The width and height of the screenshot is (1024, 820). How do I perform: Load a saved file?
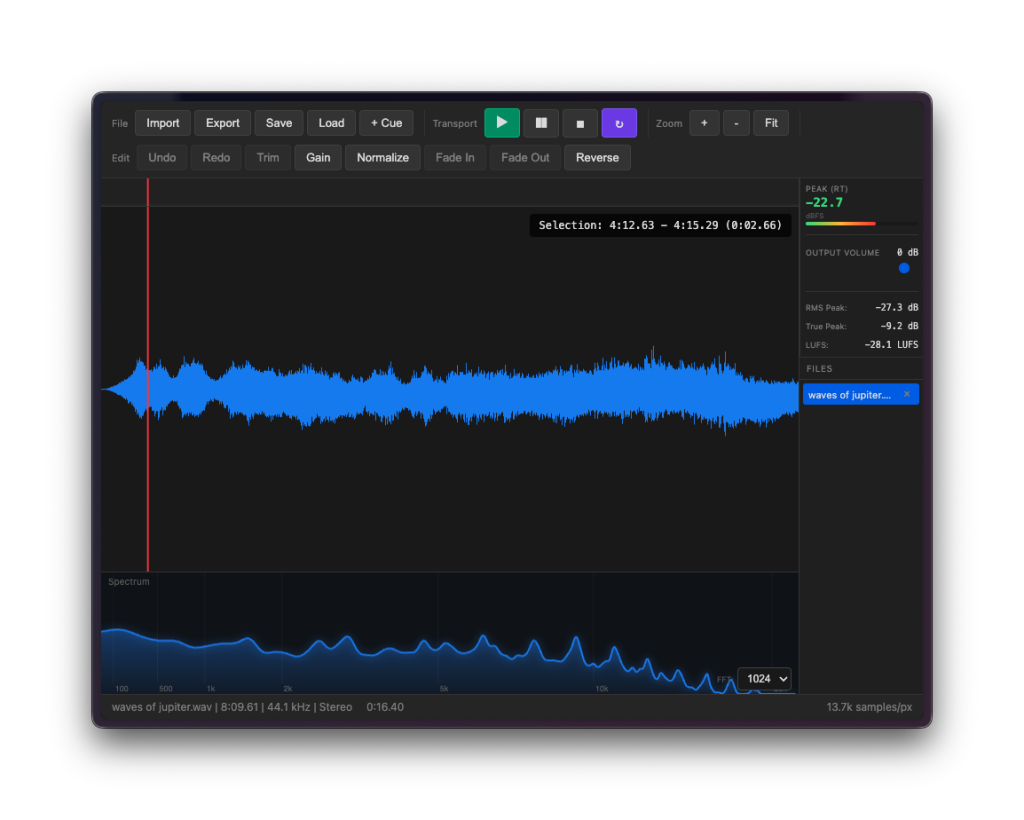point(331,122)
